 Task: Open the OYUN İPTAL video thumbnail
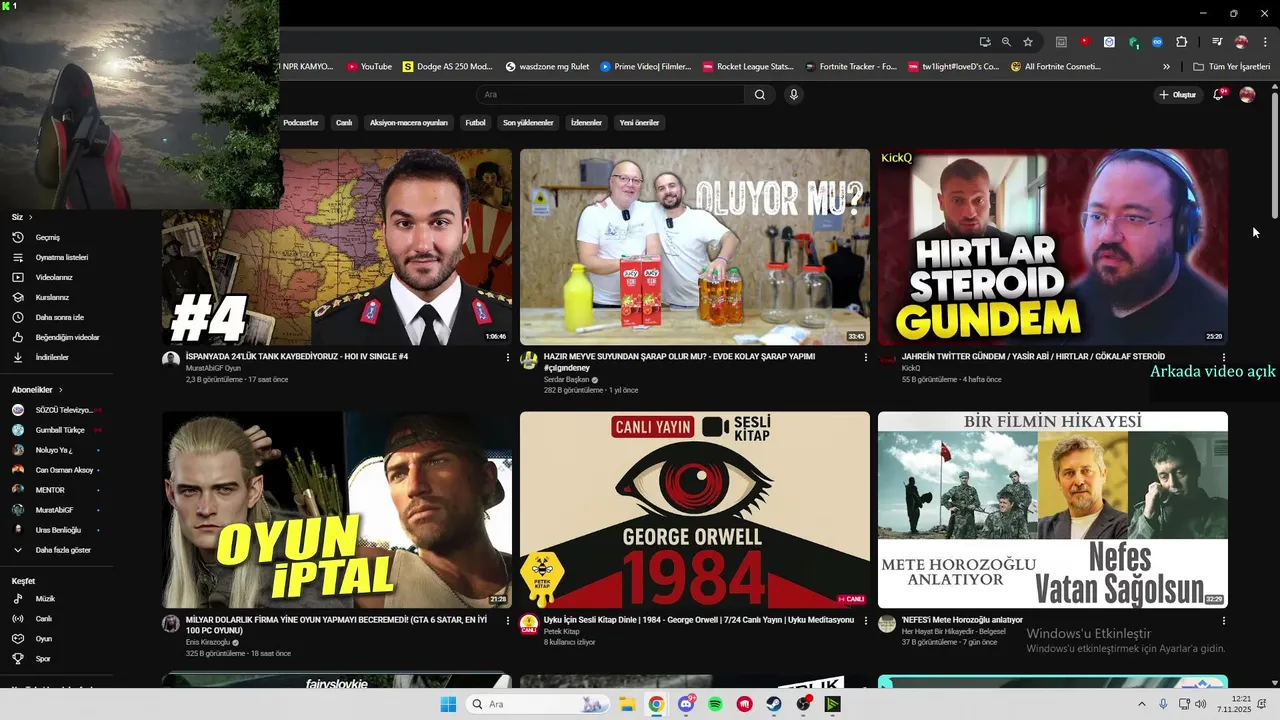[337, 510]
